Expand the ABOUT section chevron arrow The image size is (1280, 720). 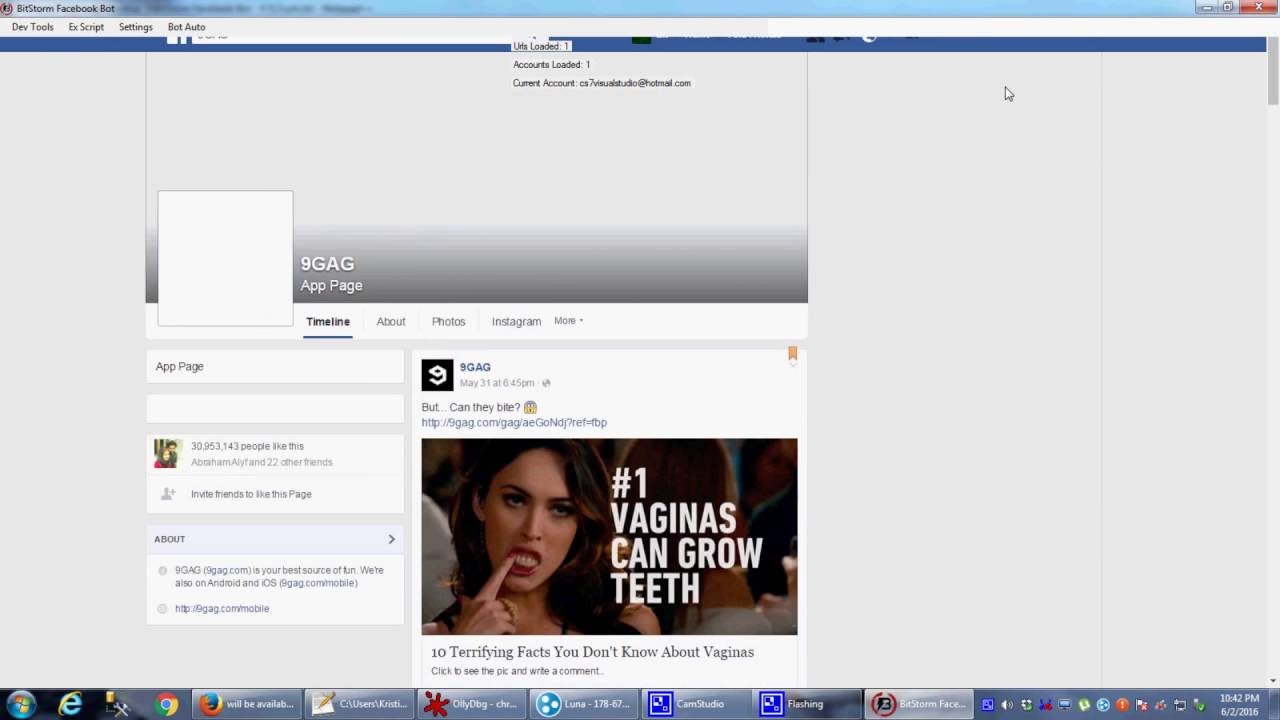coord(391,539)
